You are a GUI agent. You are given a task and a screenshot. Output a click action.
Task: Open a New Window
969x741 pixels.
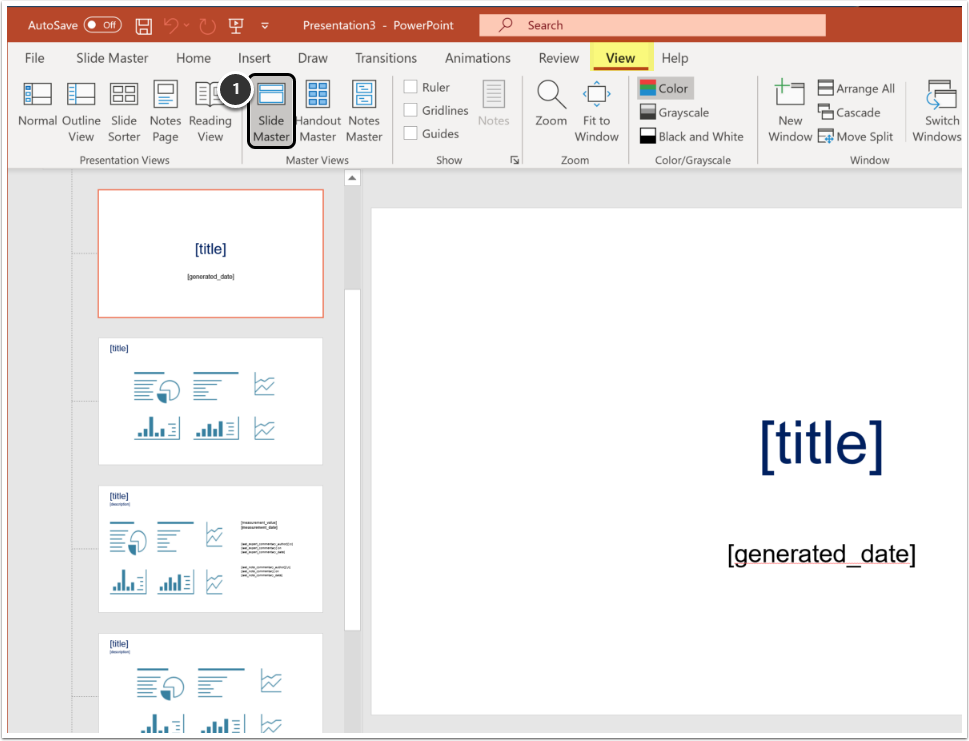pyautogui.click(x=789, y=110)
